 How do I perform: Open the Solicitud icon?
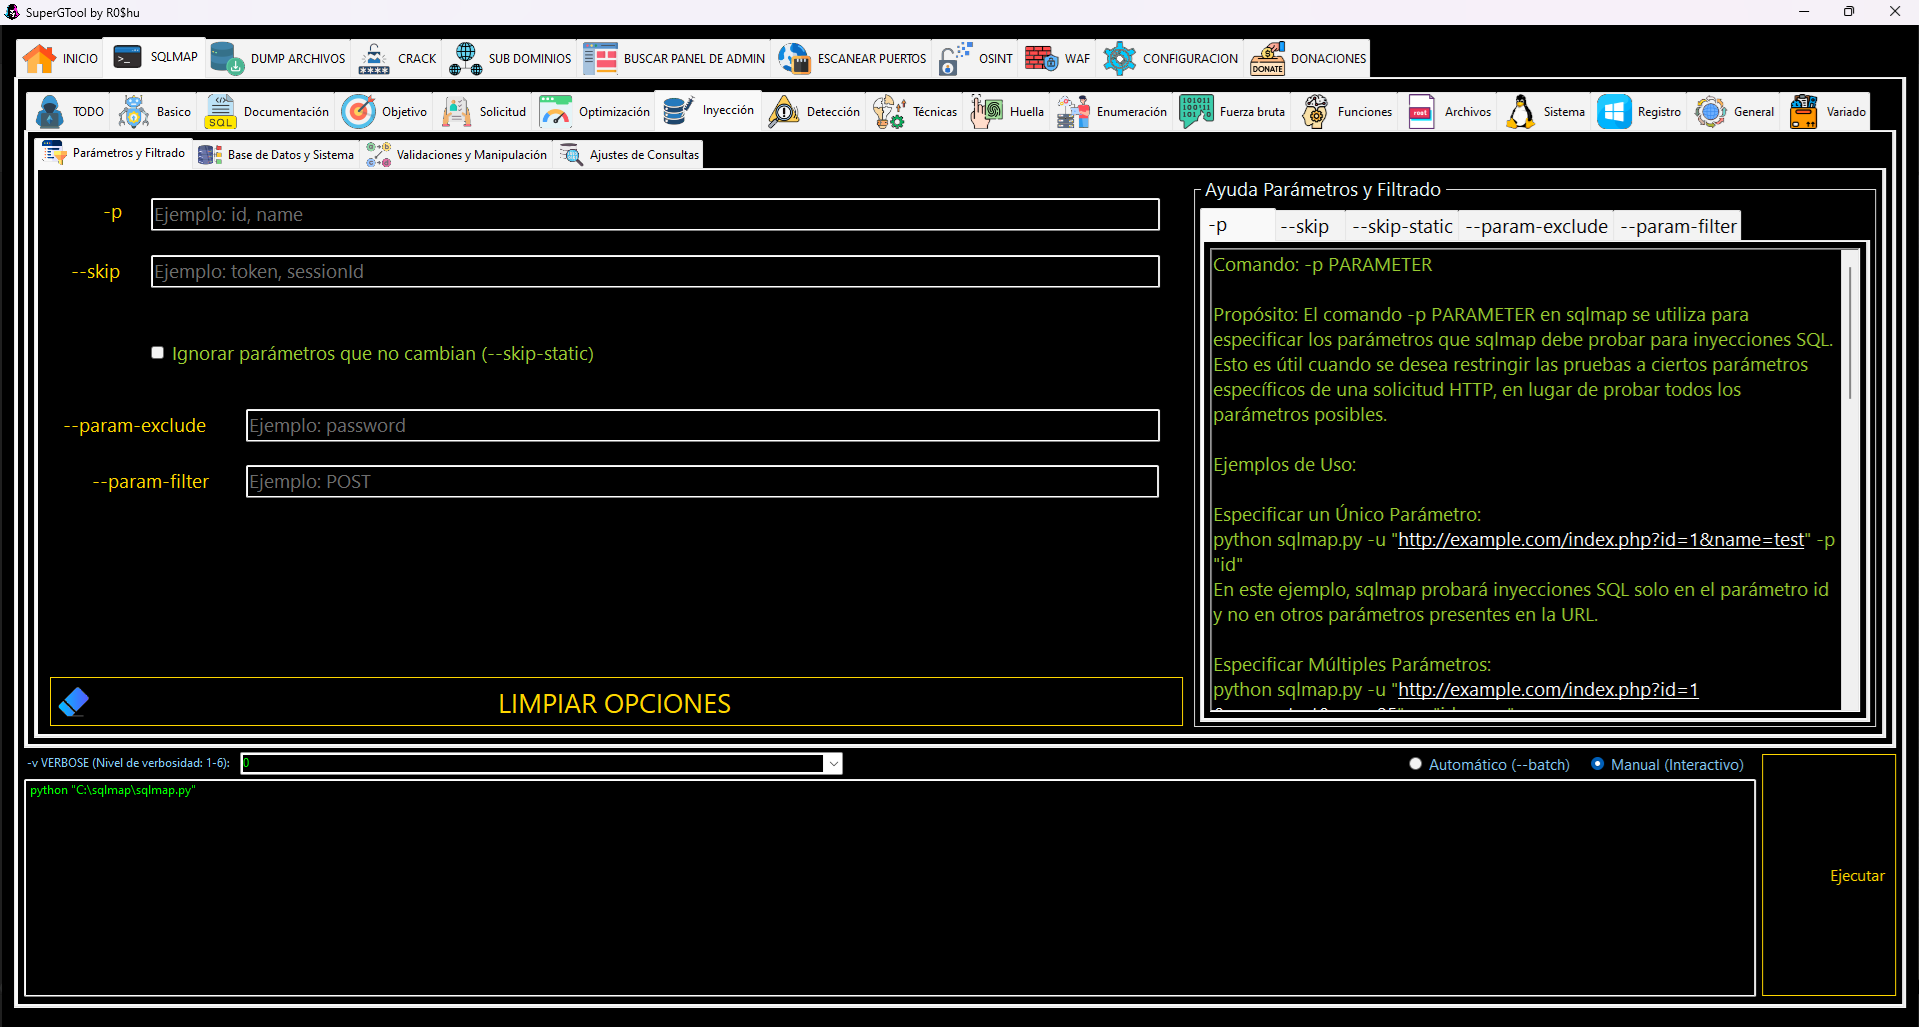click(456, 112)
